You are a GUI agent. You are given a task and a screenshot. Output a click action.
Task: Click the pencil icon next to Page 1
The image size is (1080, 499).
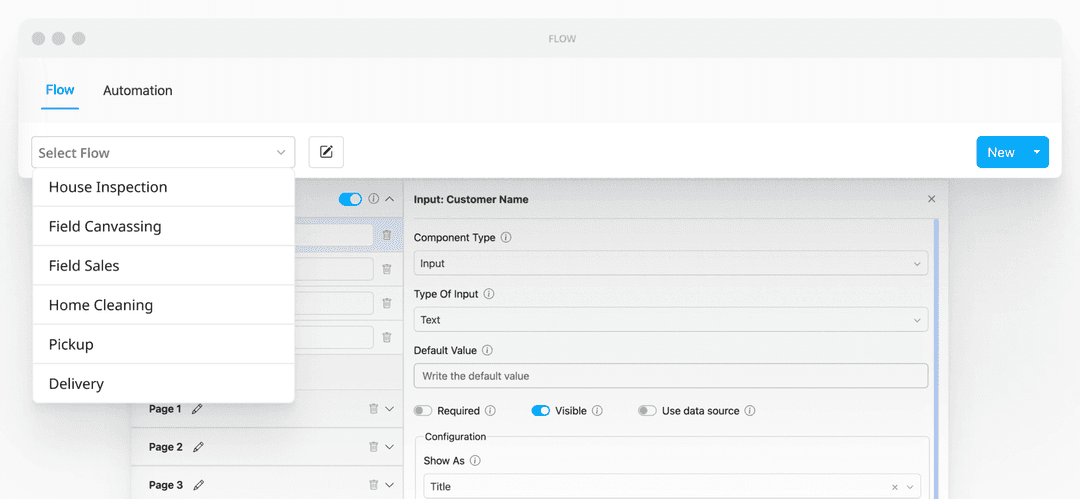197,409
